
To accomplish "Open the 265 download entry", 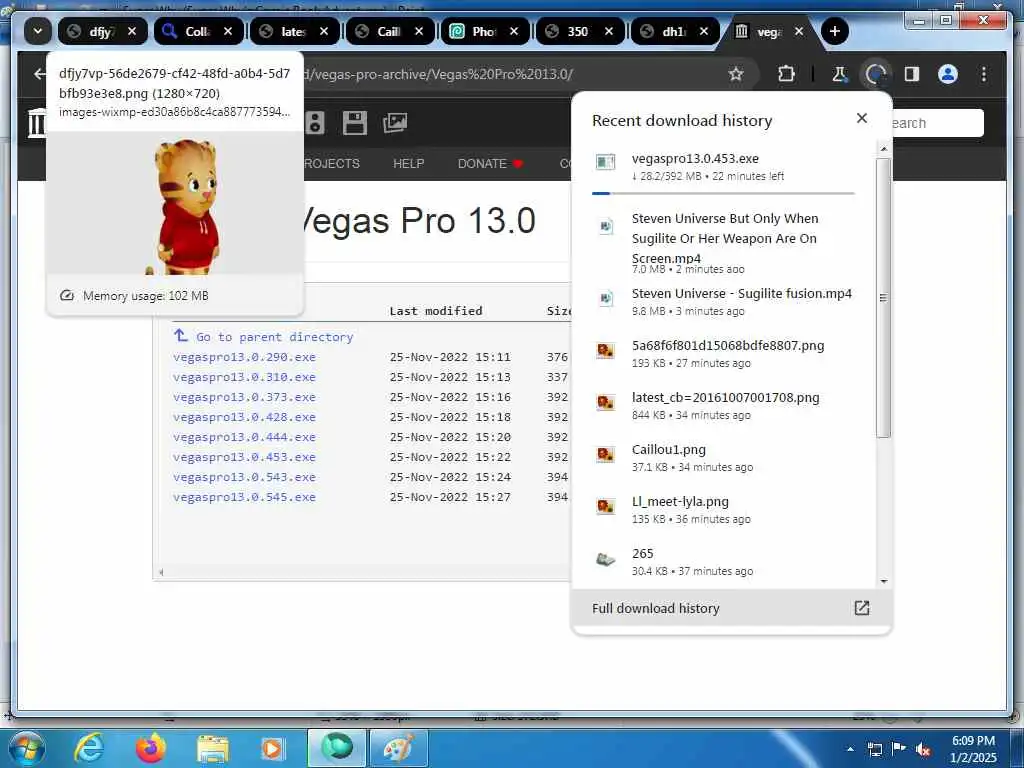I will tap(724, 561).
